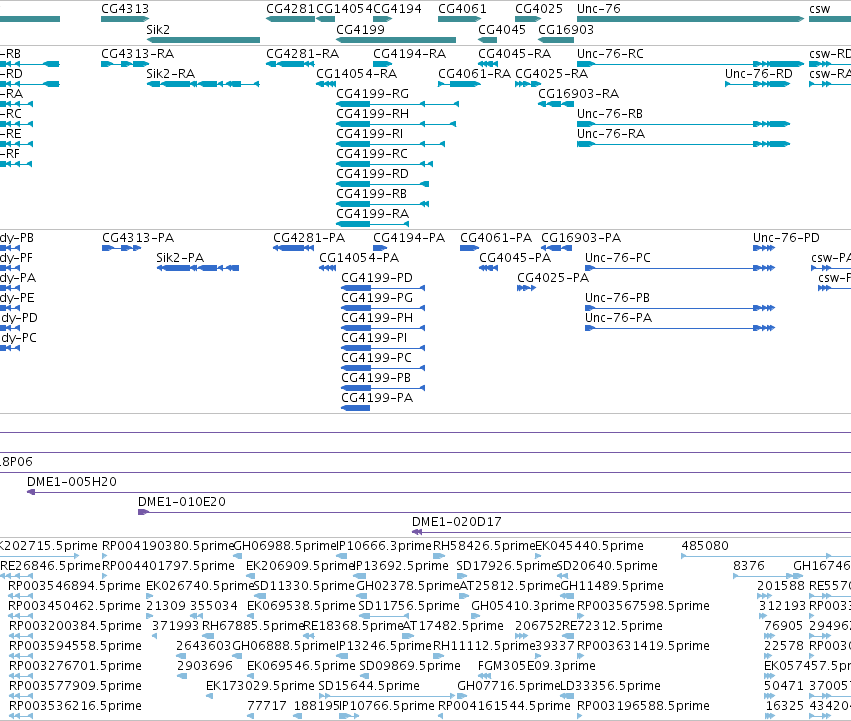The width and height of the screenshot is (851, 721).
Task: Click the CG4045 gene label
Action: (x=502, y=29)
